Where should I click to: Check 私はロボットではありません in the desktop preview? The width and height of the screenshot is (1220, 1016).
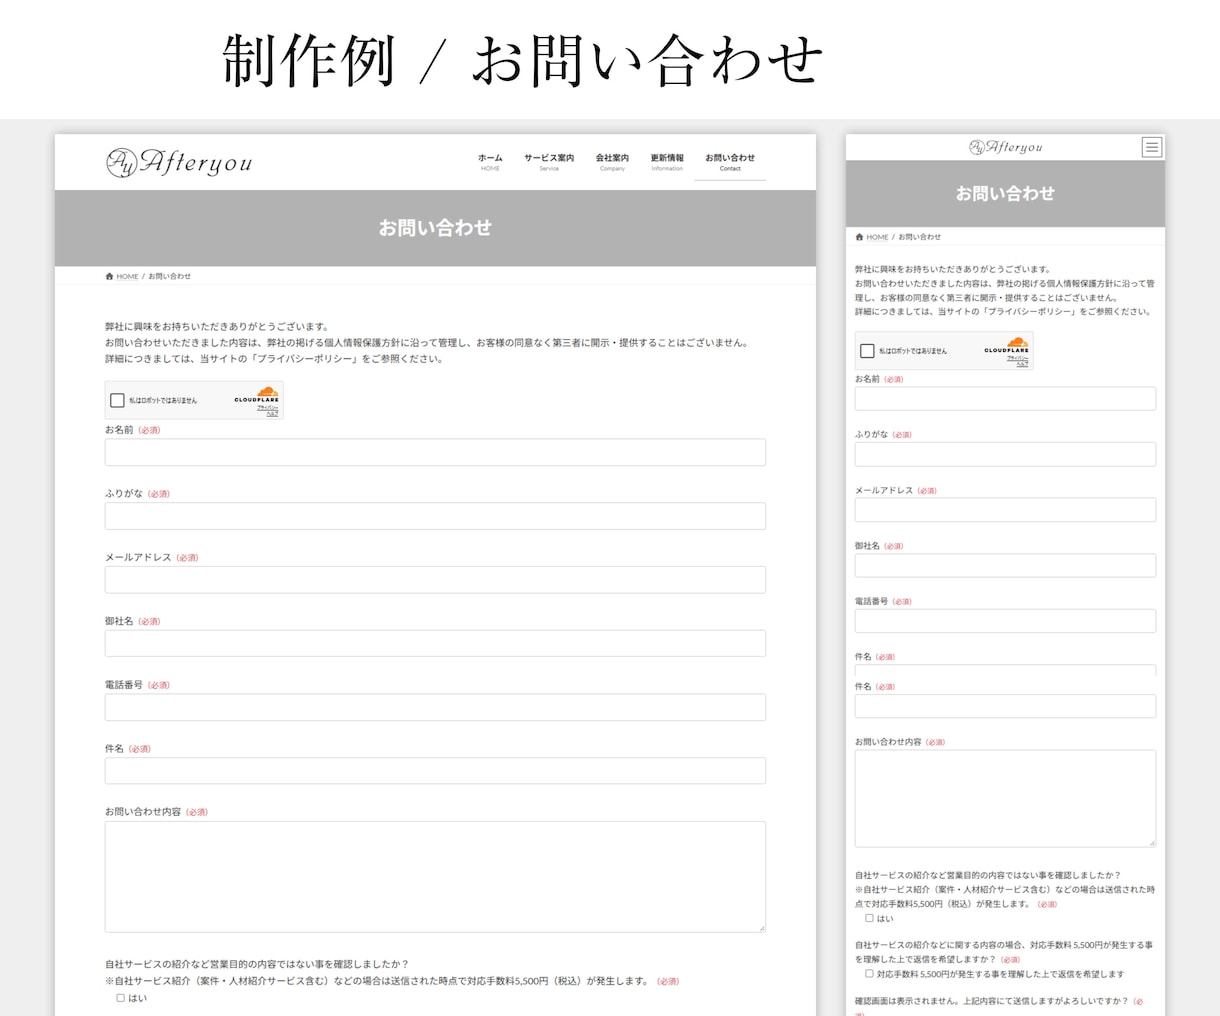pos(117,400)
